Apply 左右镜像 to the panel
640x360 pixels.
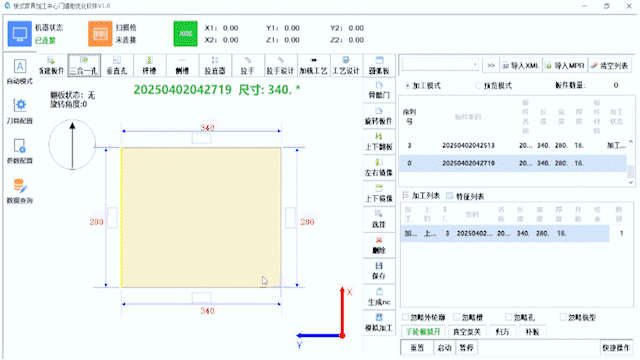pyautogui.click(x=379, y=167)
